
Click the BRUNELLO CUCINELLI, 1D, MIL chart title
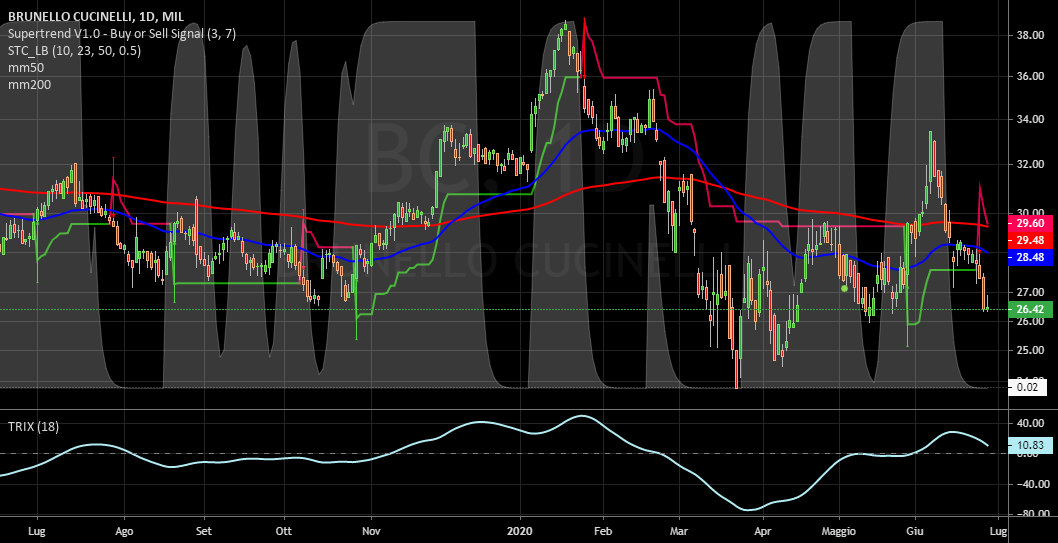pyautogui.click(x=95, y=17)
